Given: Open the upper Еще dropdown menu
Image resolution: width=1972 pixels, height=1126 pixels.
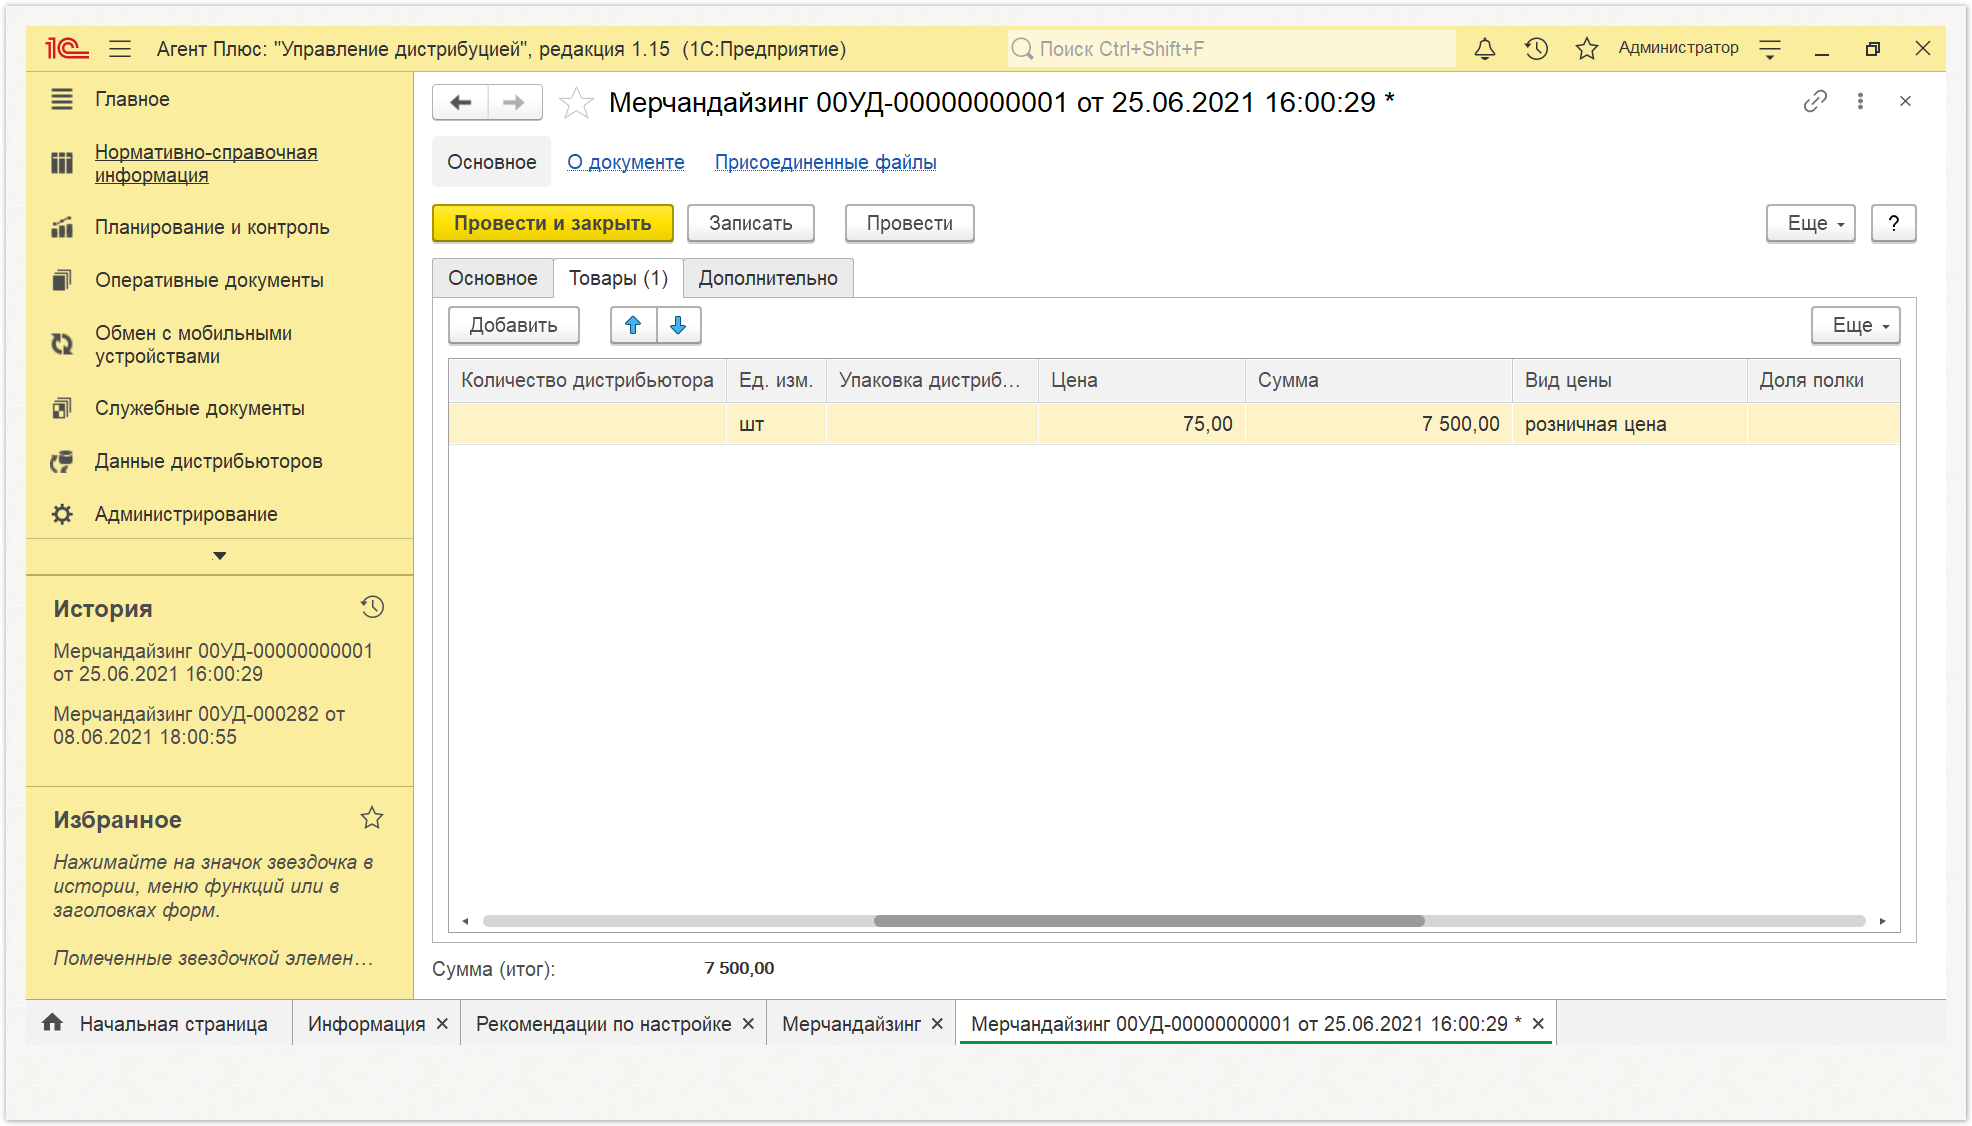Looking at the screenshot, I should [1811, 223].
